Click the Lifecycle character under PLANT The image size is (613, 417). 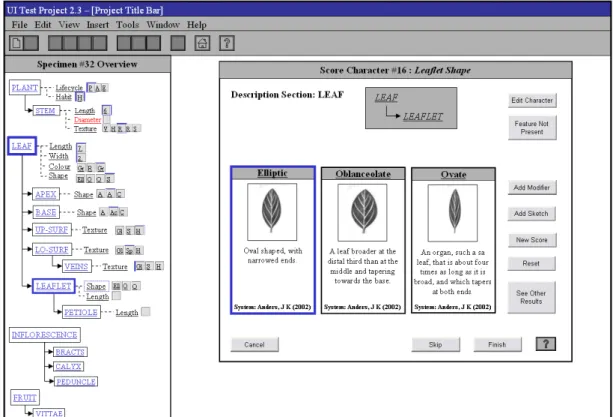coord(69,88)
